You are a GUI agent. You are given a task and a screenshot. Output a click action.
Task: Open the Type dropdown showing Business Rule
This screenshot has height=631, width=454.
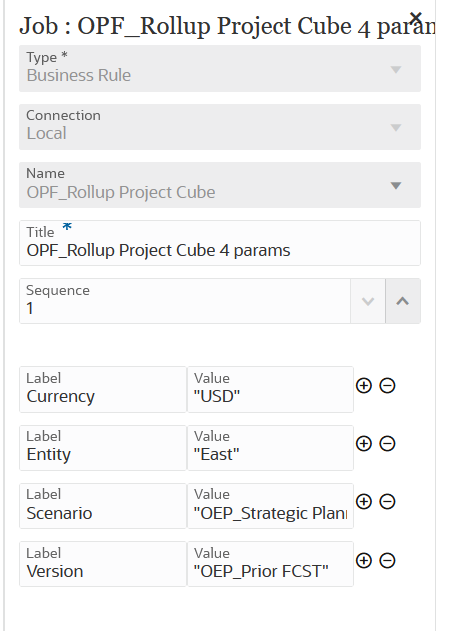pos(220,68)
